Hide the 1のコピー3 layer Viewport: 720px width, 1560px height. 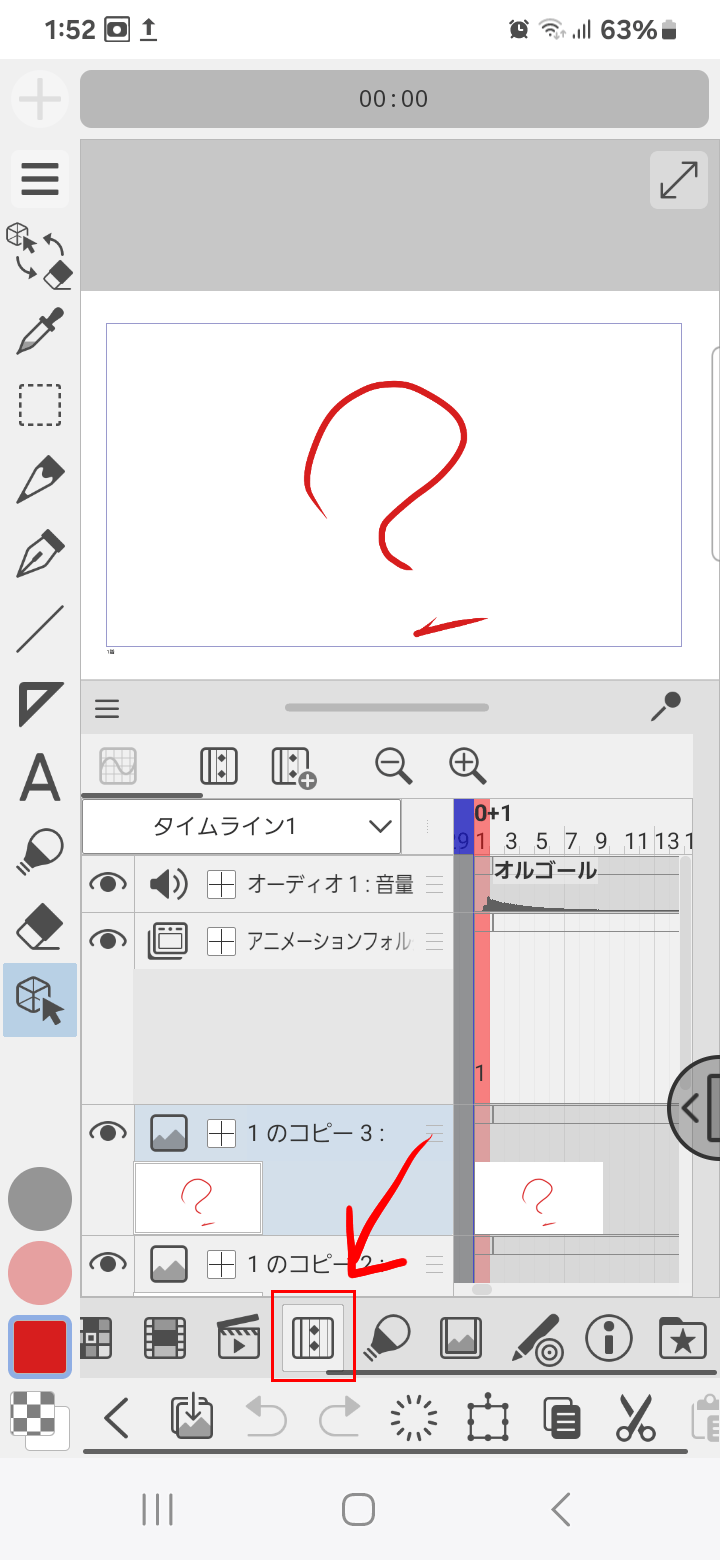click(x=107, y=1132)
